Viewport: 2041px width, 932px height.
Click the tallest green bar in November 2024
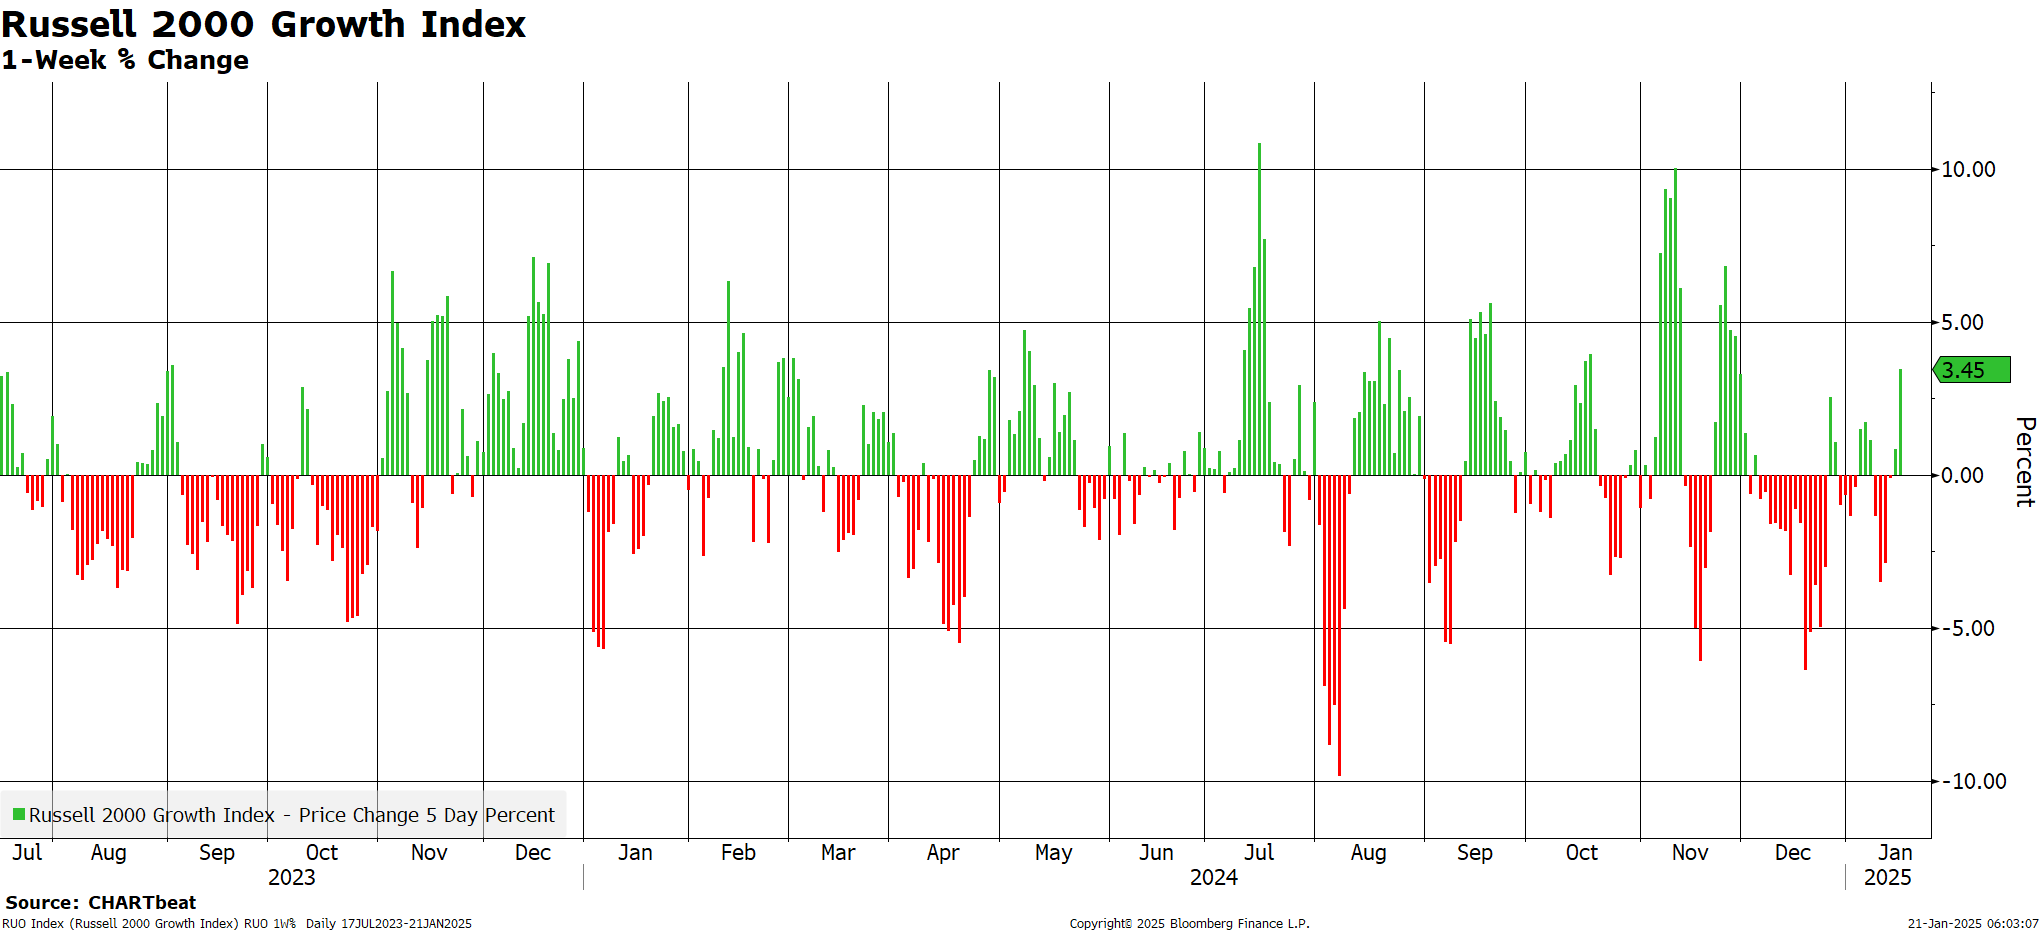tap(1675, 321)
